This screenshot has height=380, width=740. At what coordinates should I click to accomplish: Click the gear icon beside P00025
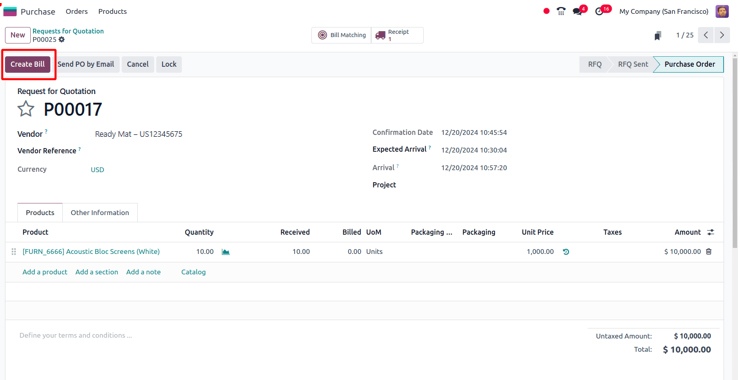pyautogui.click(x=61, y=40)
